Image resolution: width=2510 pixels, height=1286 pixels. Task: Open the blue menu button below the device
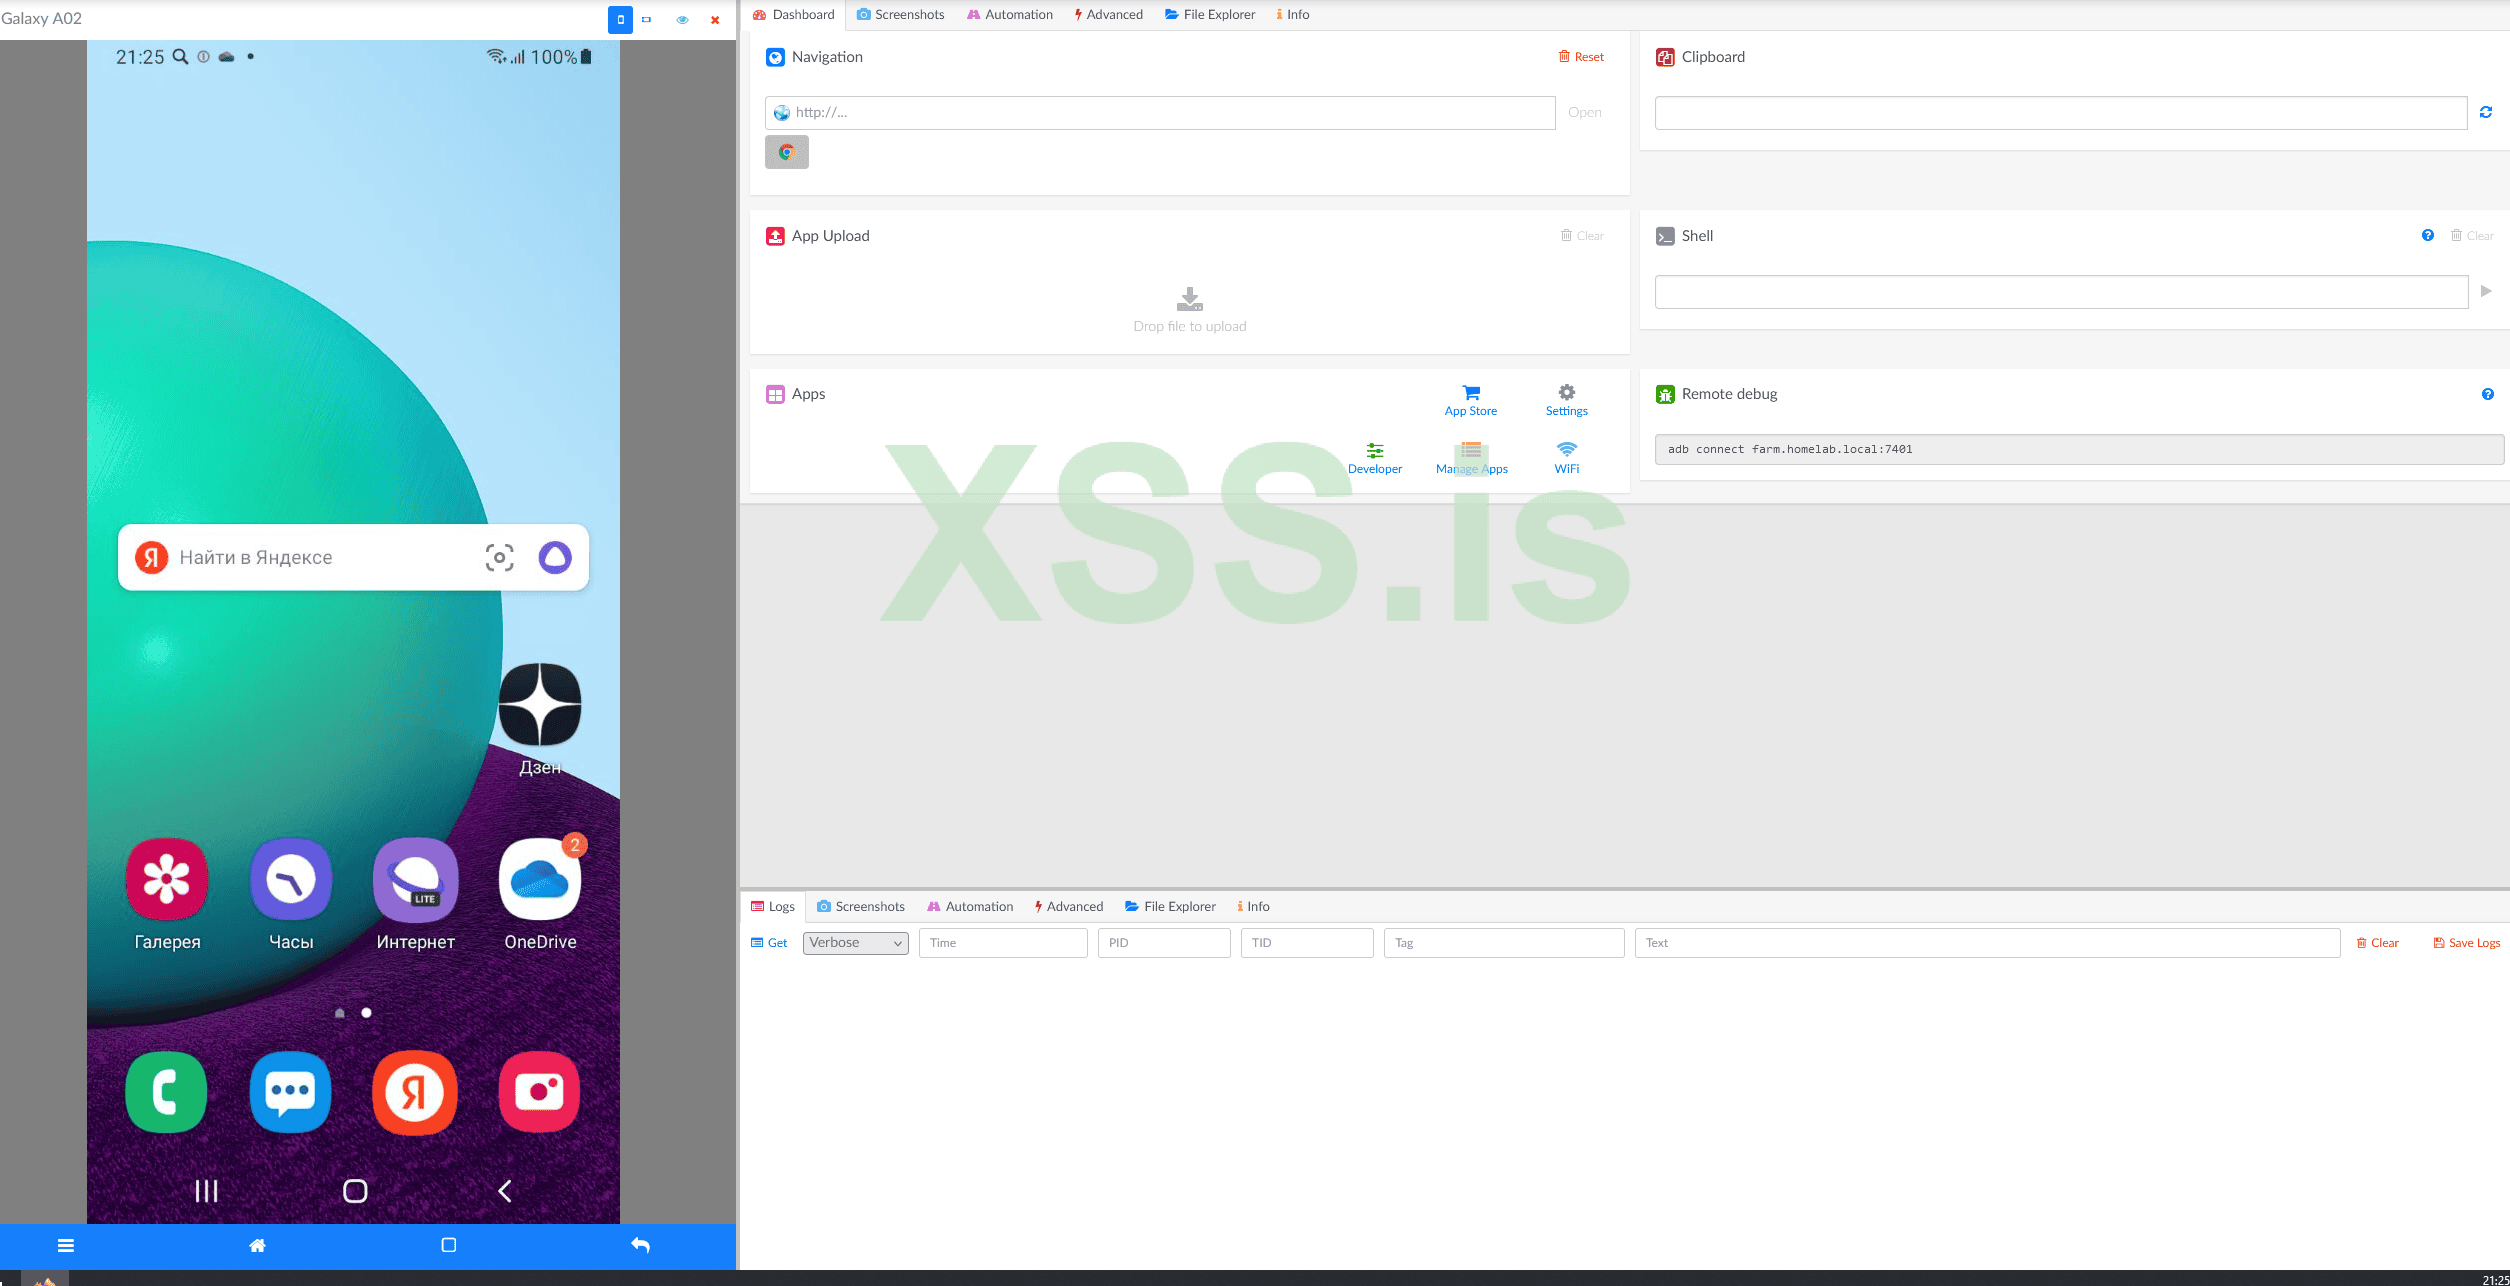66,1245
